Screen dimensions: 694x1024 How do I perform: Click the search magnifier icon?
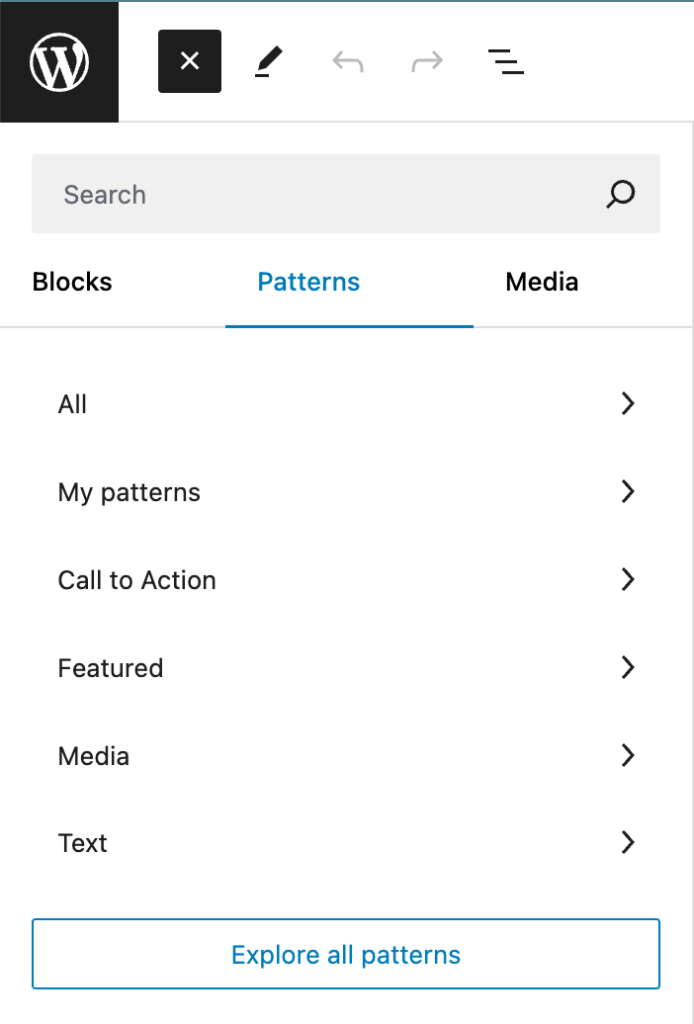tap(620, 194)
